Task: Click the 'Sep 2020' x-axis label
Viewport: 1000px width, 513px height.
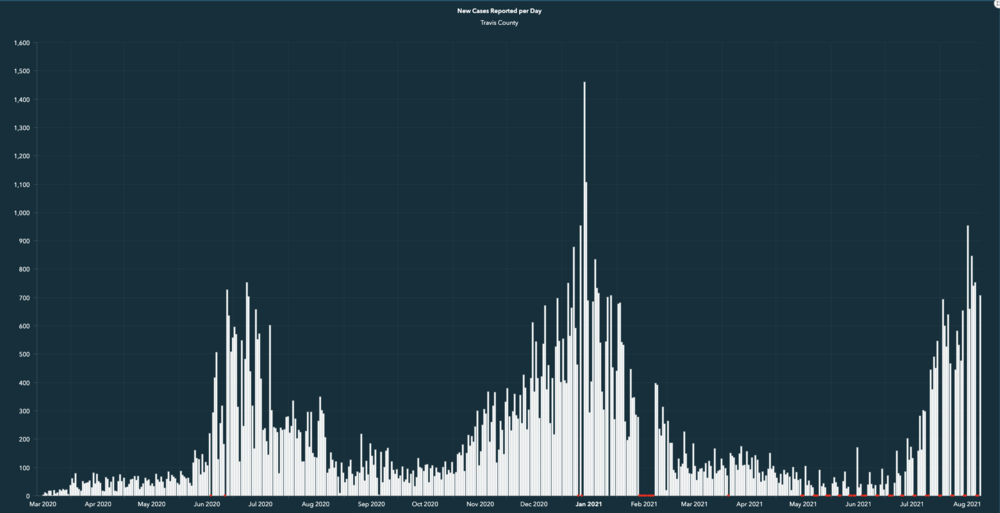Action: pos(370,505)
